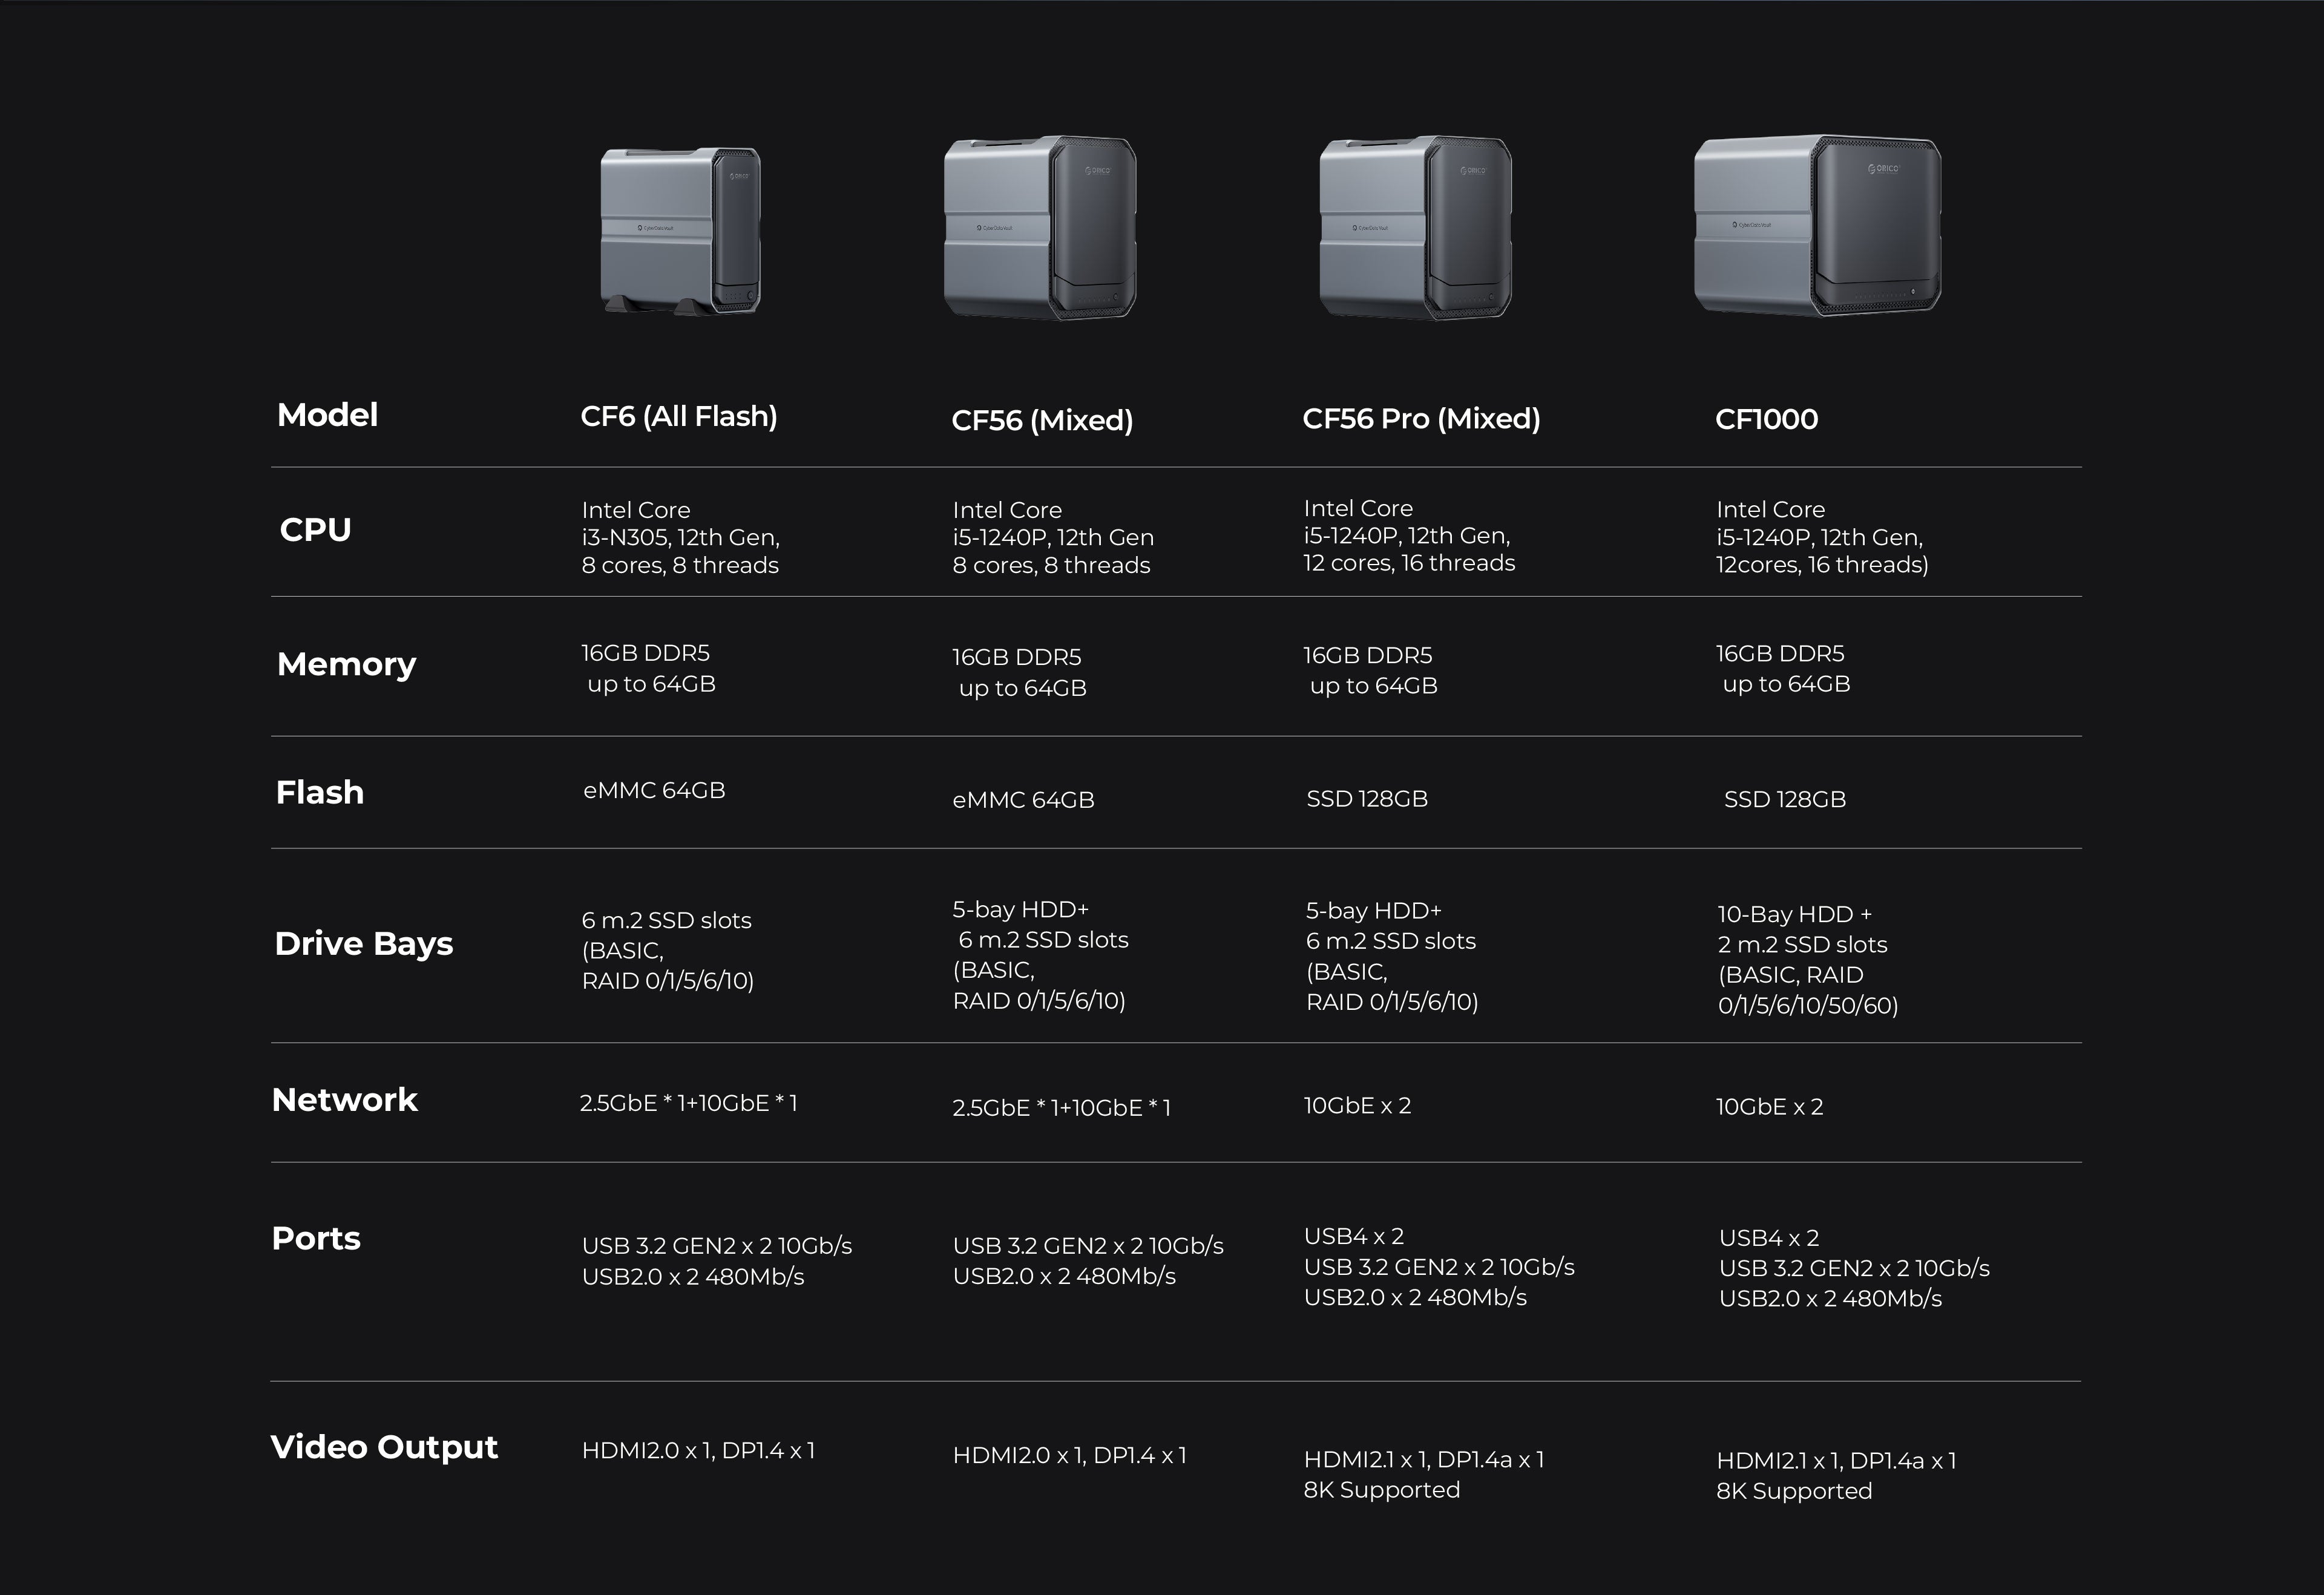Click the CF1000 ports cell starting 'USB4 x 2'
The width and height of the screenshot is (2324, 1595).
tap(1854, 1268)
